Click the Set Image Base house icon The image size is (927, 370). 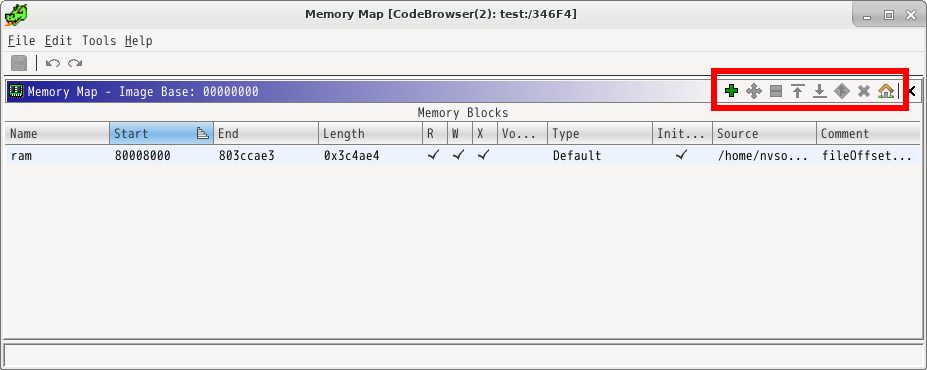[x=886, y=91]
